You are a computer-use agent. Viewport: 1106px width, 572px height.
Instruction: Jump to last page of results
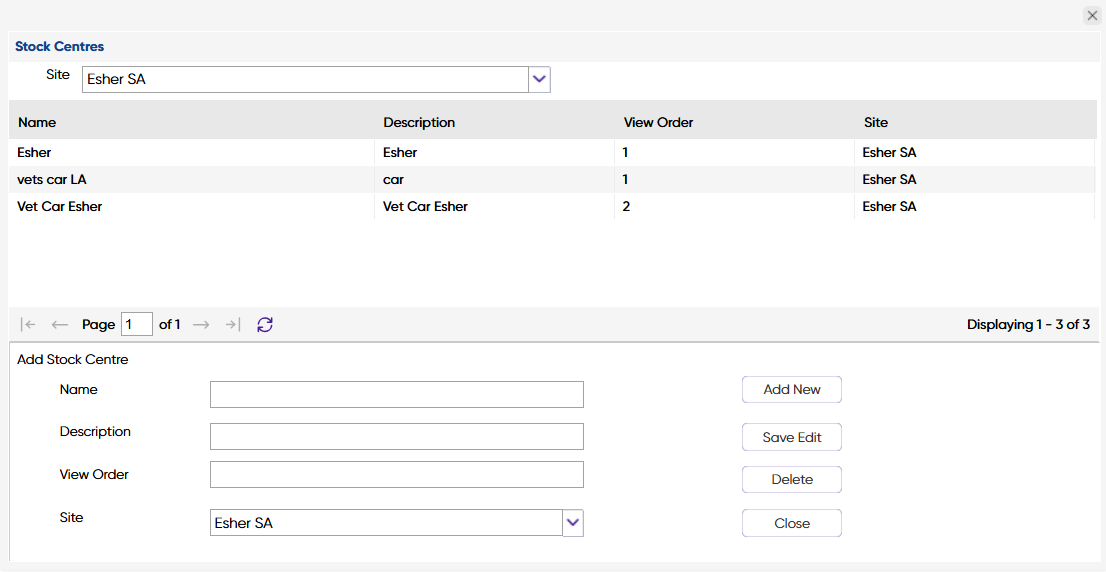(x=232, y=325)
